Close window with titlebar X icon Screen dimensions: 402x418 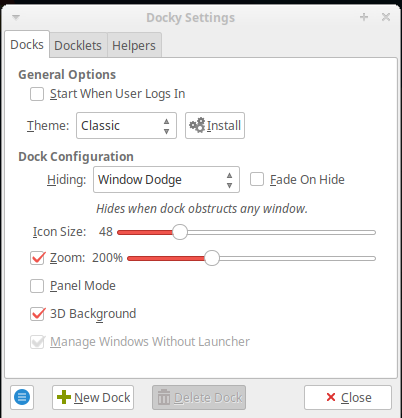tap(386, 17)
